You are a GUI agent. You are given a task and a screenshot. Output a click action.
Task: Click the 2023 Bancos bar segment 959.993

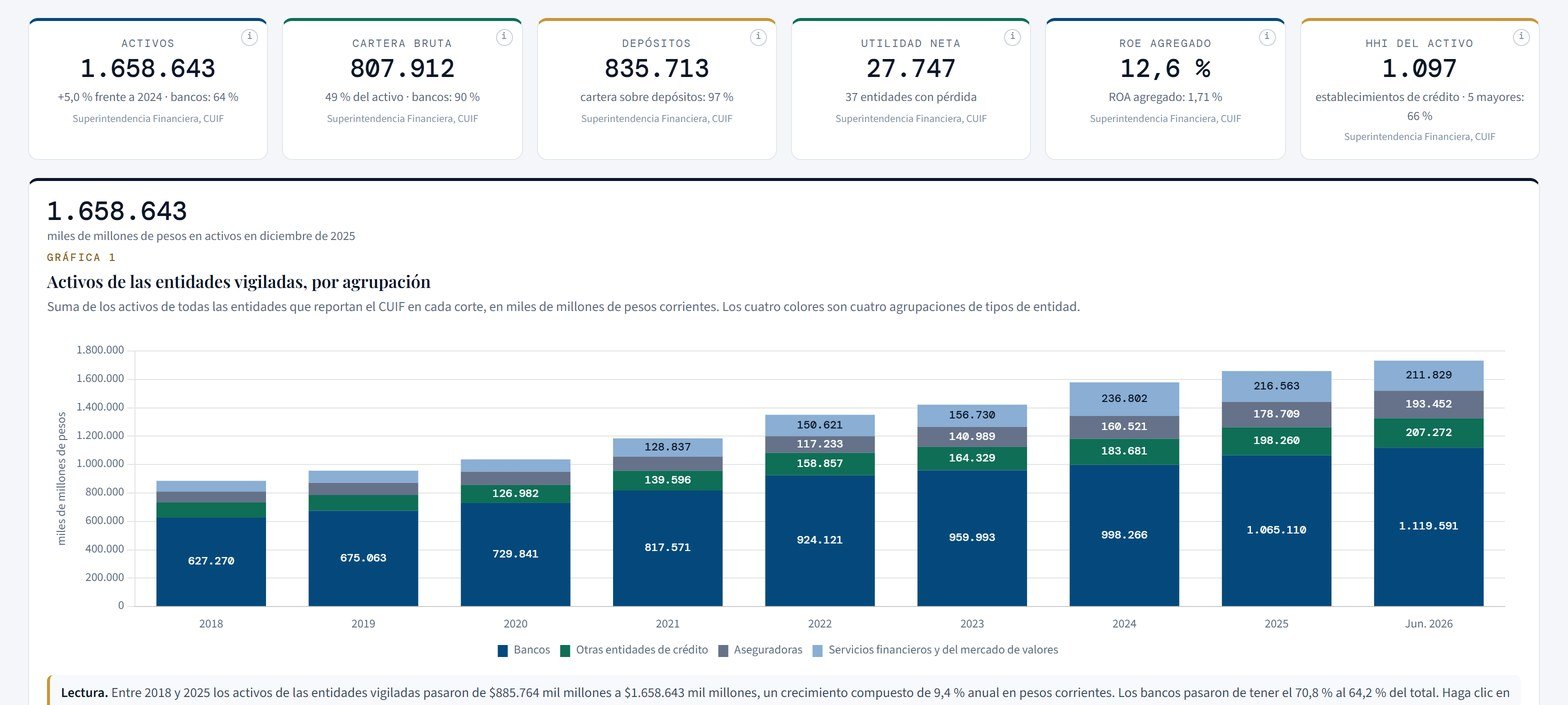pyautogui.click(x=972, y=538)
